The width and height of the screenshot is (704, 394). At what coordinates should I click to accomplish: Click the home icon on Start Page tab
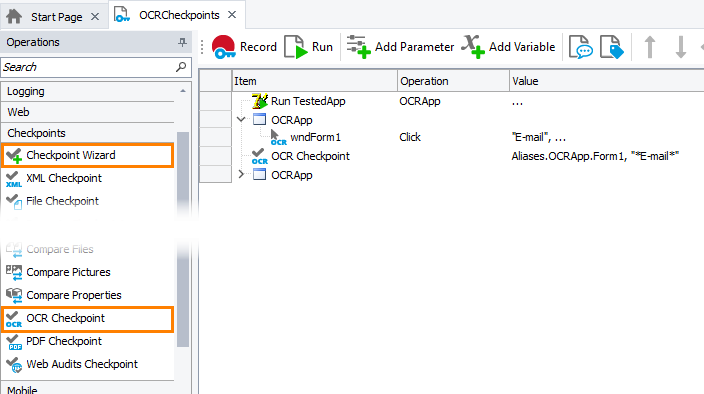[x=14, y=17]
